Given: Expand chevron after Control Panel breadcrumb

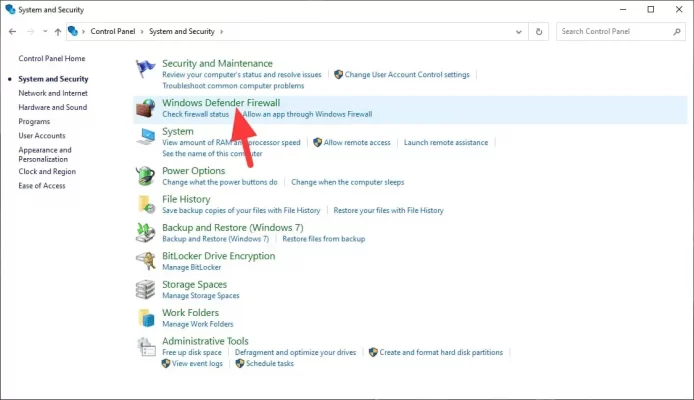Looking at the screenshot, I should pyautogui.click(x=142, y=31).
